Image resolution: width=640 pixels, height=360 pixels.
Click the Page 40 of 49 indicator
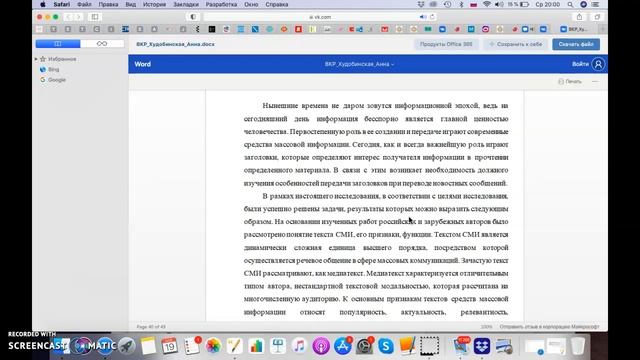[x=151, y=327]
